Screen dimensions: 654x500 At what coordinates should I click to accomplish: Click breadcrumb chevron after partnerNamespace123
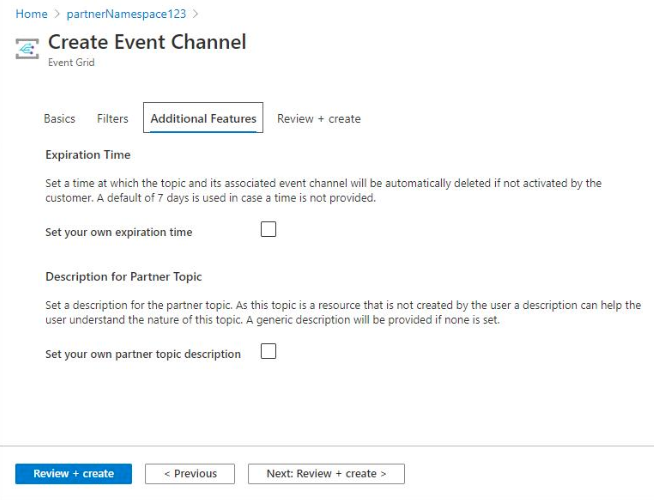(x=195, y=14)
